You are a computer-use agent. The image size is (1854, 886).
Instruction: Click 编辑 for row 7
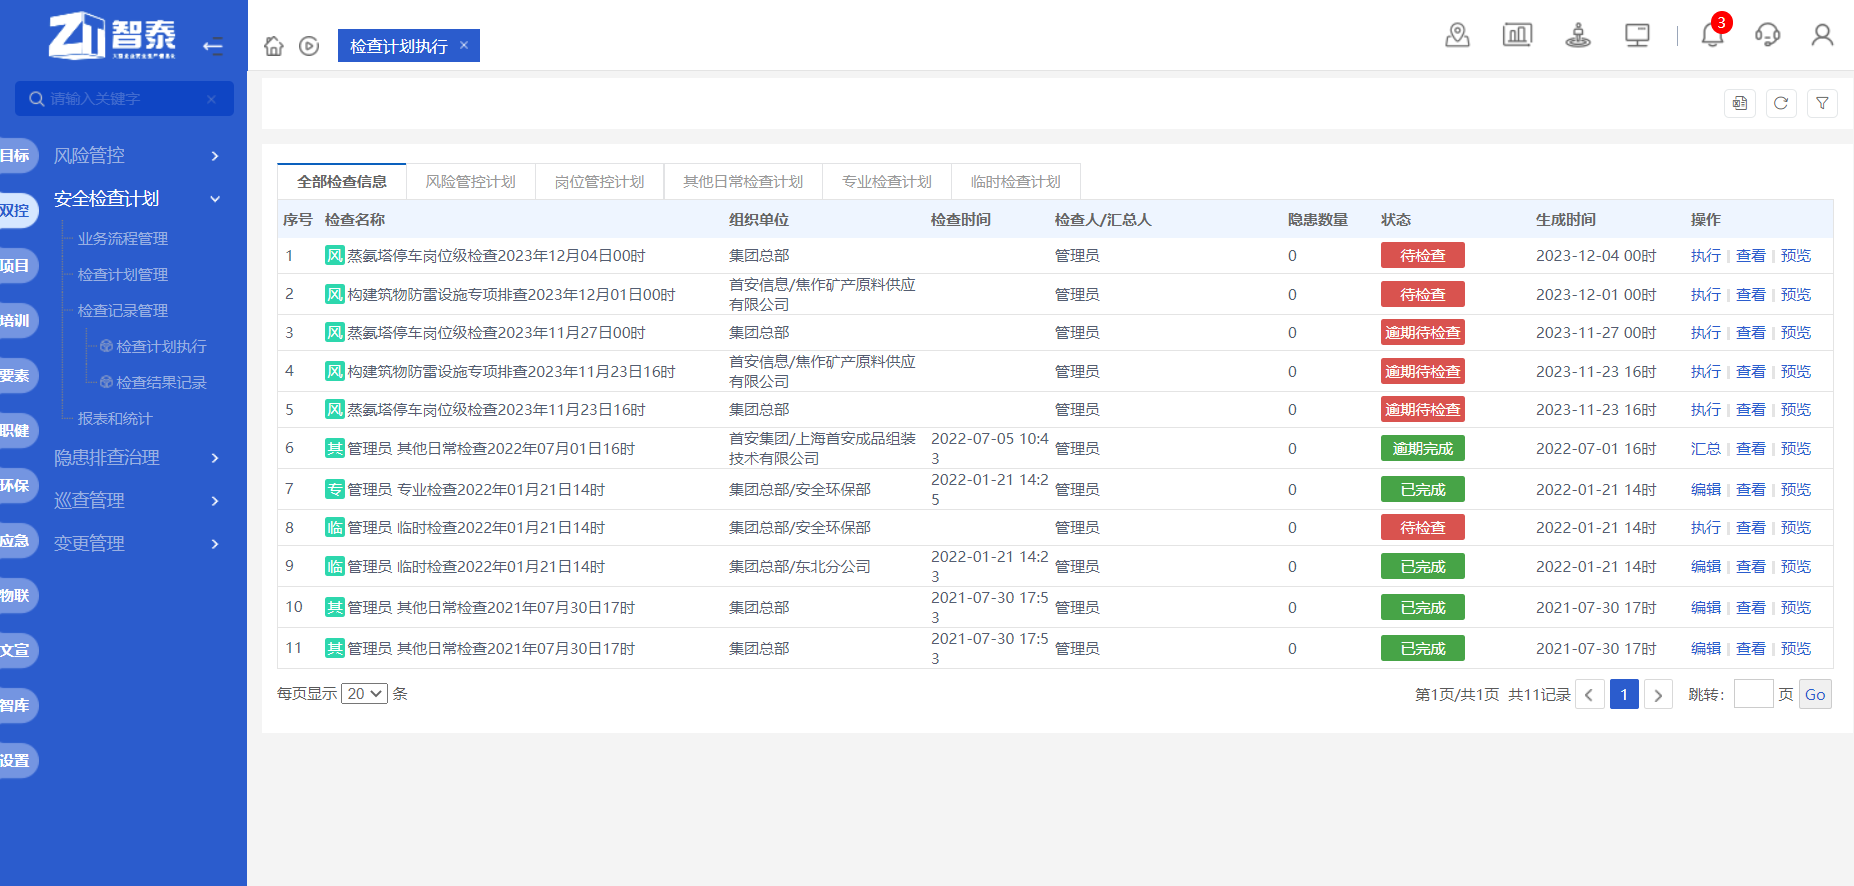pyautogui.click(x=1706, y=489)
